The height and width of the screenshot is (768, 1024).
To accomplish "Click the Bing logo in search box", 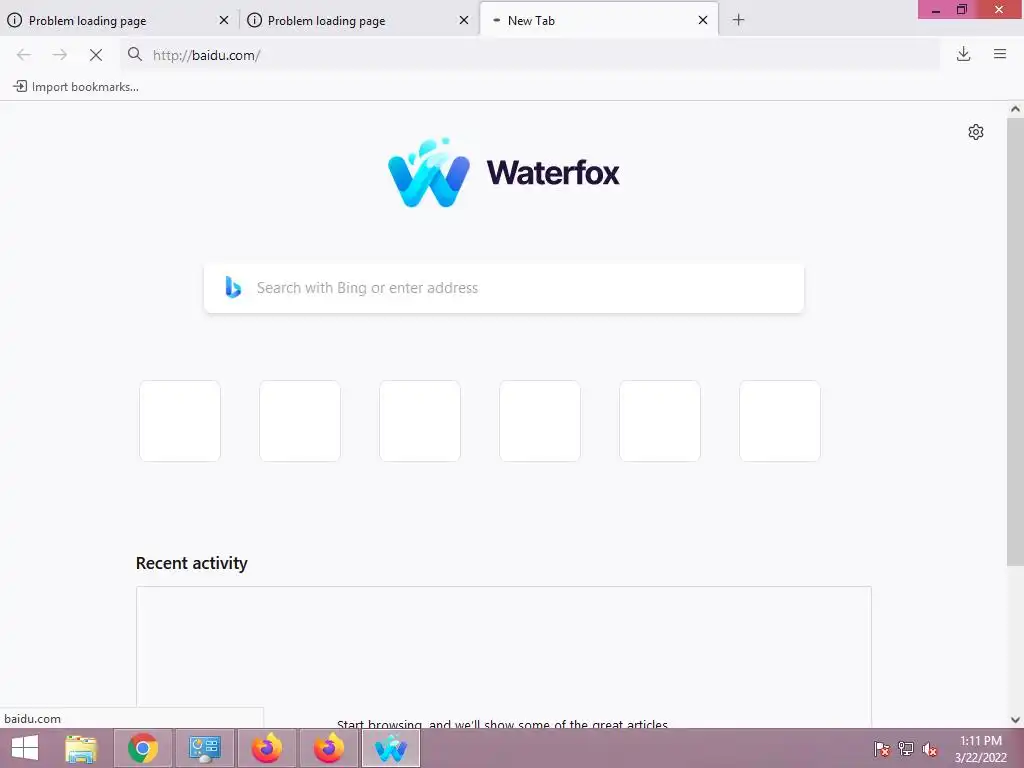I will [x=233, y=287].
